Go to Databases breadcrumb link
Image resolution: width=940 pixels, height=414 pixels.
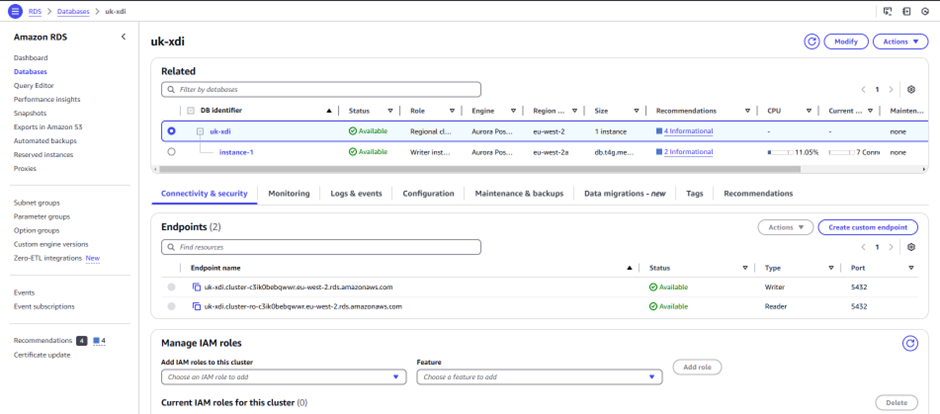pyautogui.click(x=73, y=11)
